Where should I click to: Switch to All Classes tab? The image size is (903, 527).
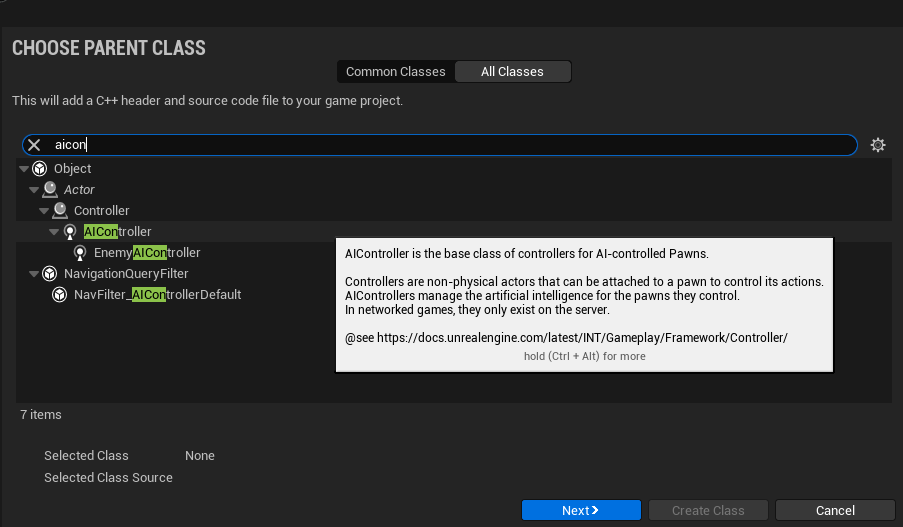(x=513, y=72)
